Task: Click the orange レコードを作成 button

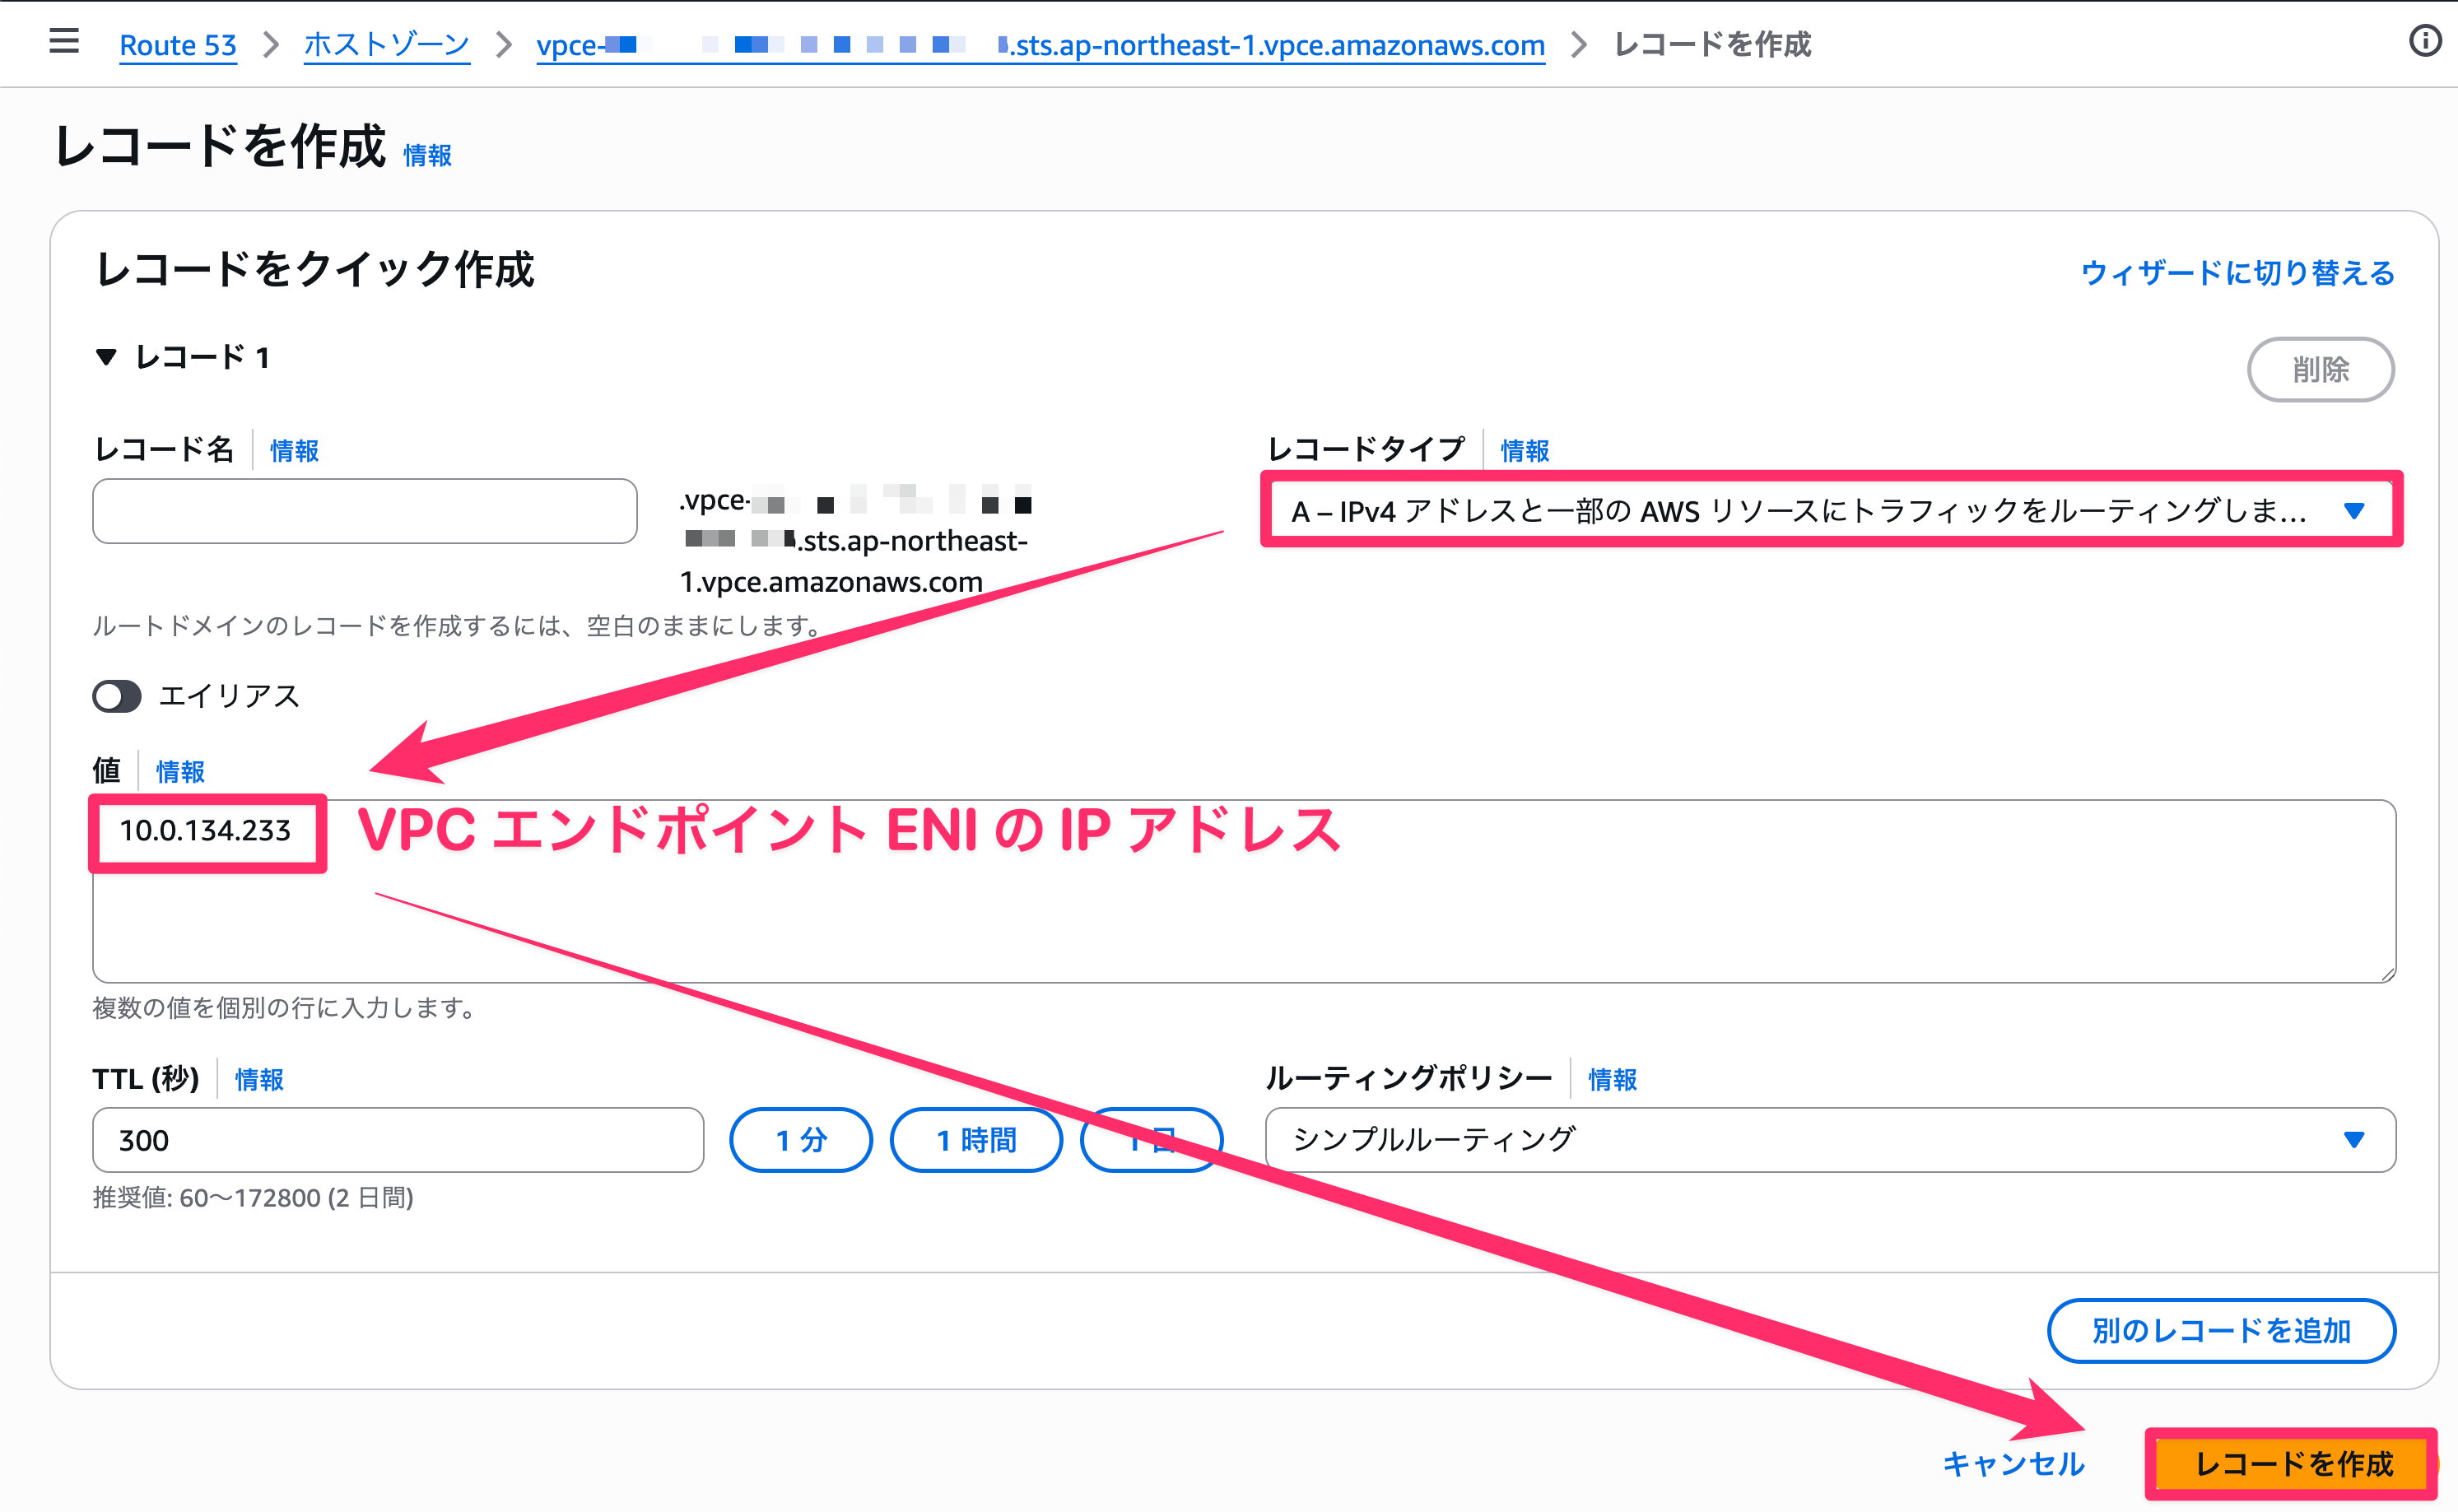Action: click(x=2292, y=1464)
